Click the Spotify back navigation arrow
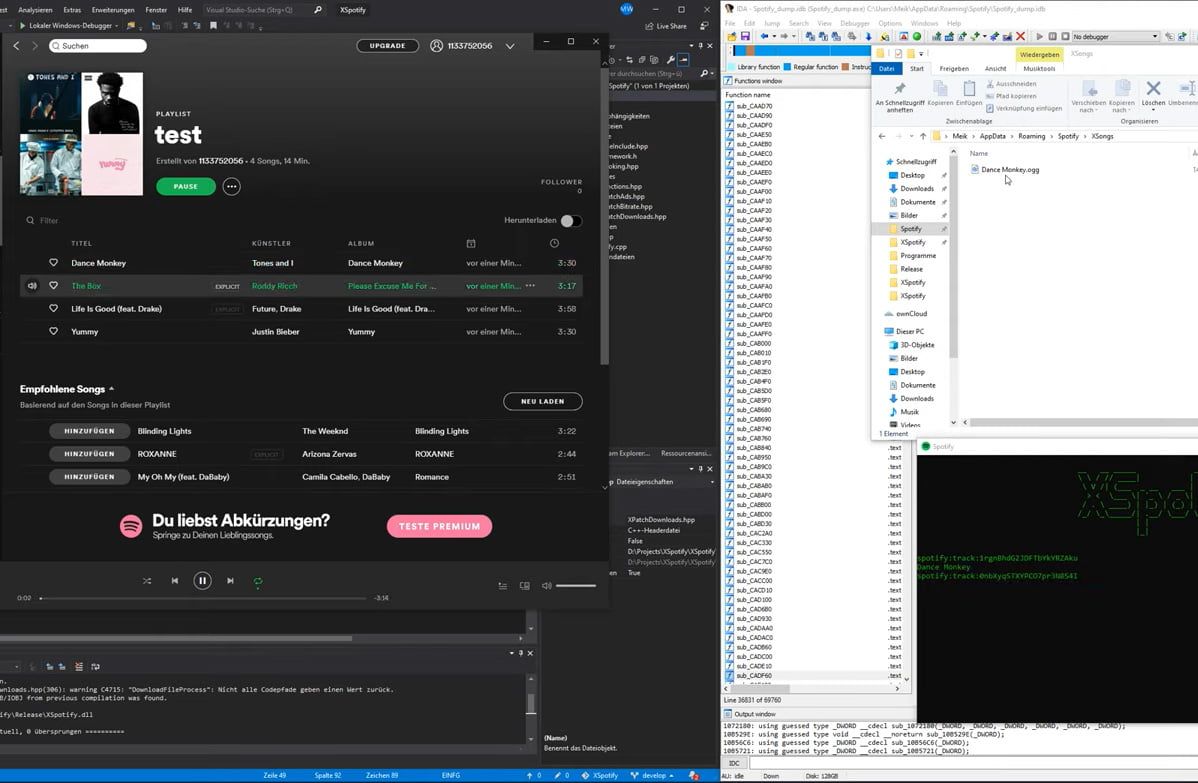The height and width of the screenshot is (783, 1198). (16, 46)
